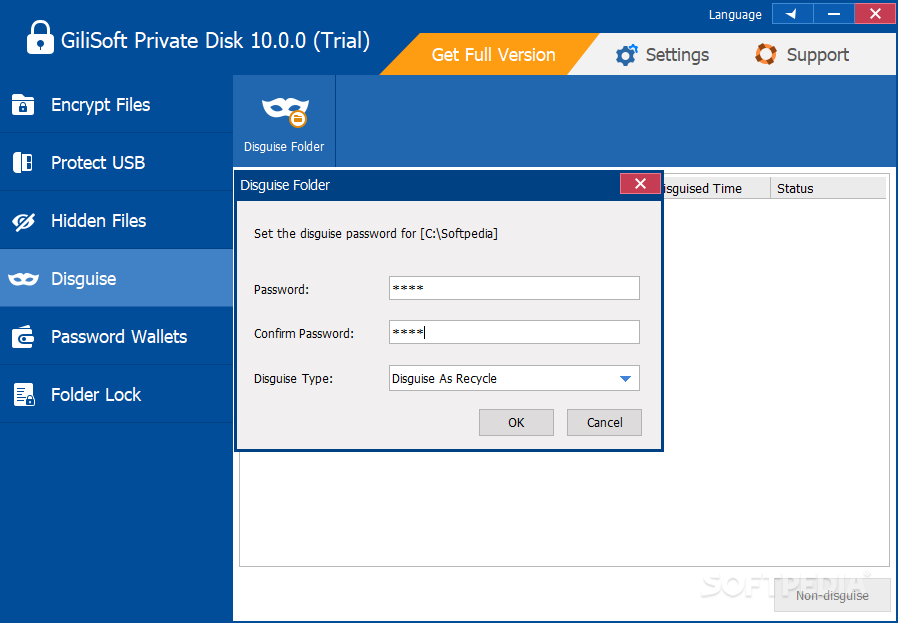This screenshot has width=898, height=623.
Task: Open Settings
Action: pyautogui.click(x=662, y=55)
